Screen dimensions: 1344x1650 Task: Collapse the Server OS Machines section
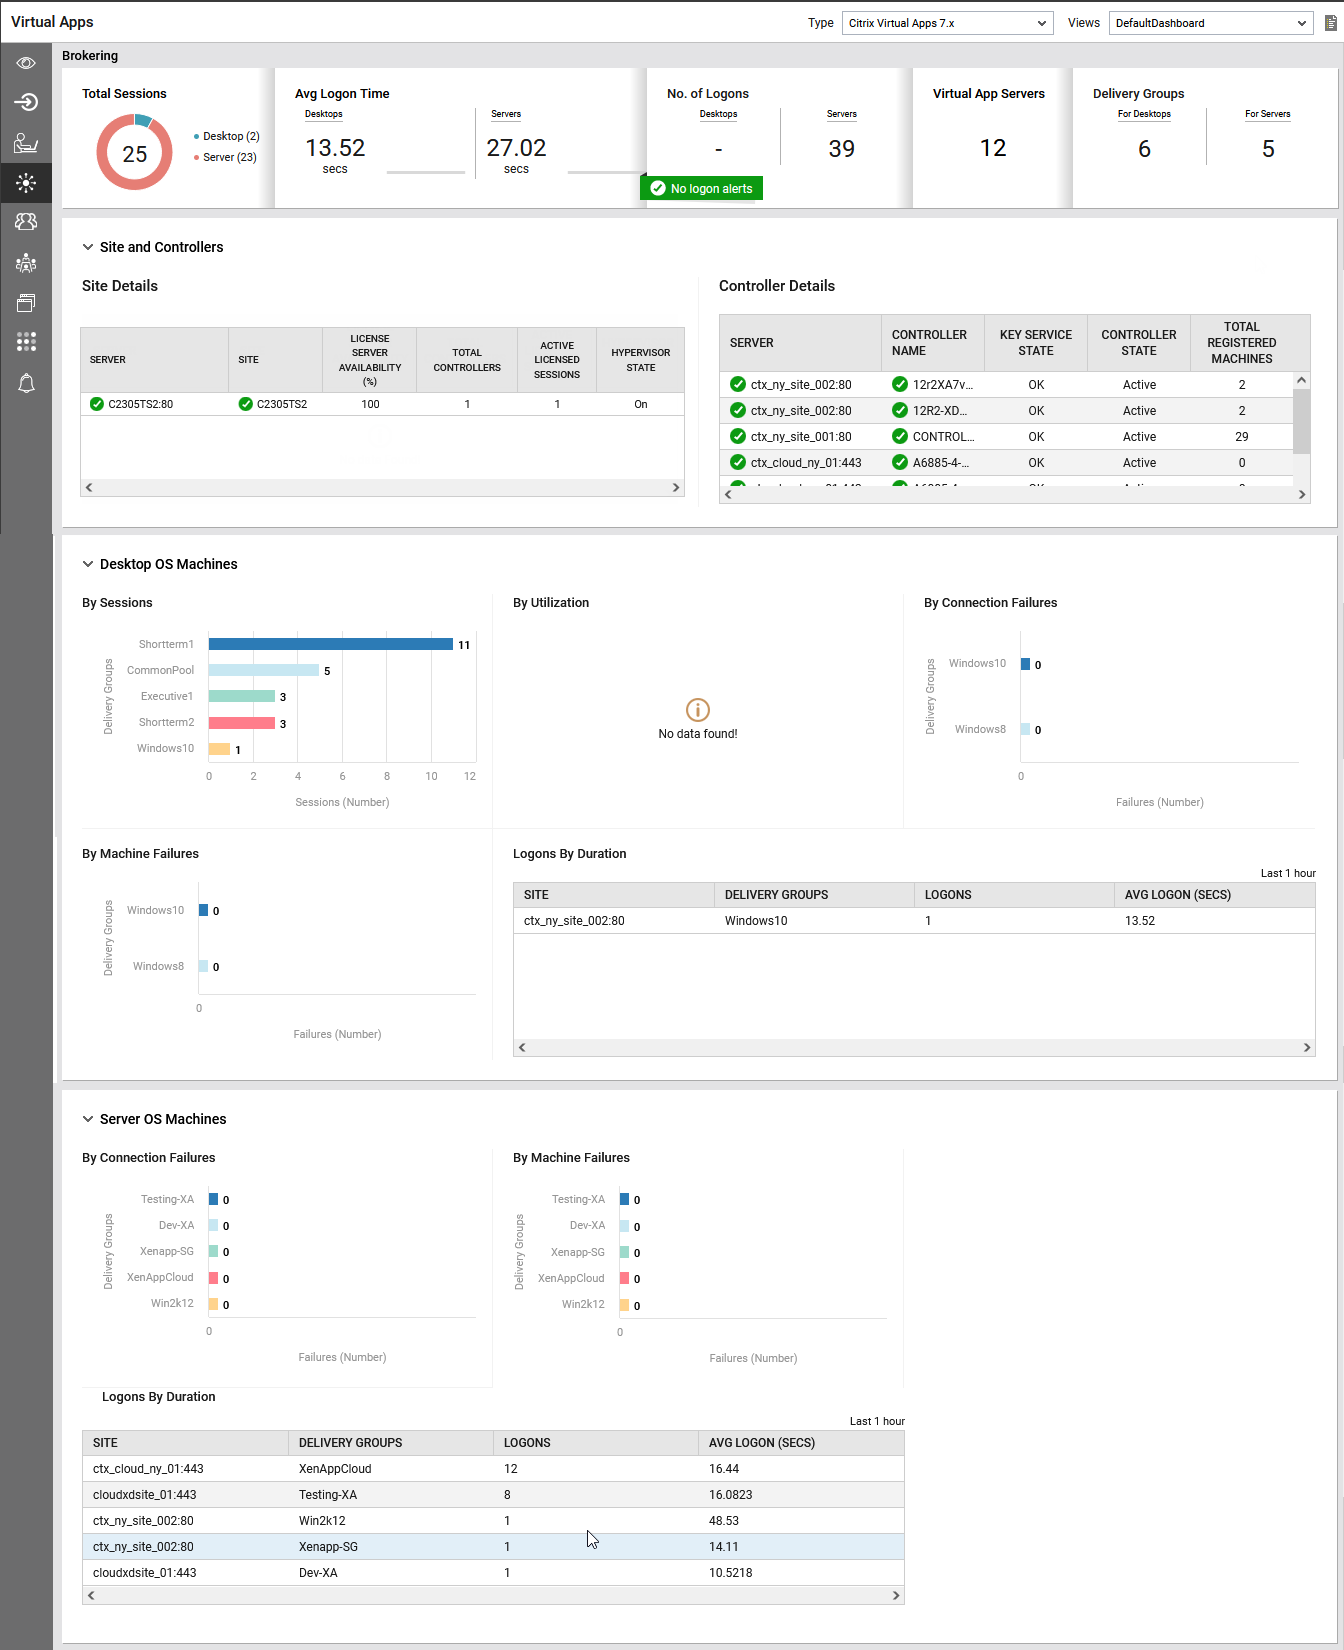(x=88, y=1119)
